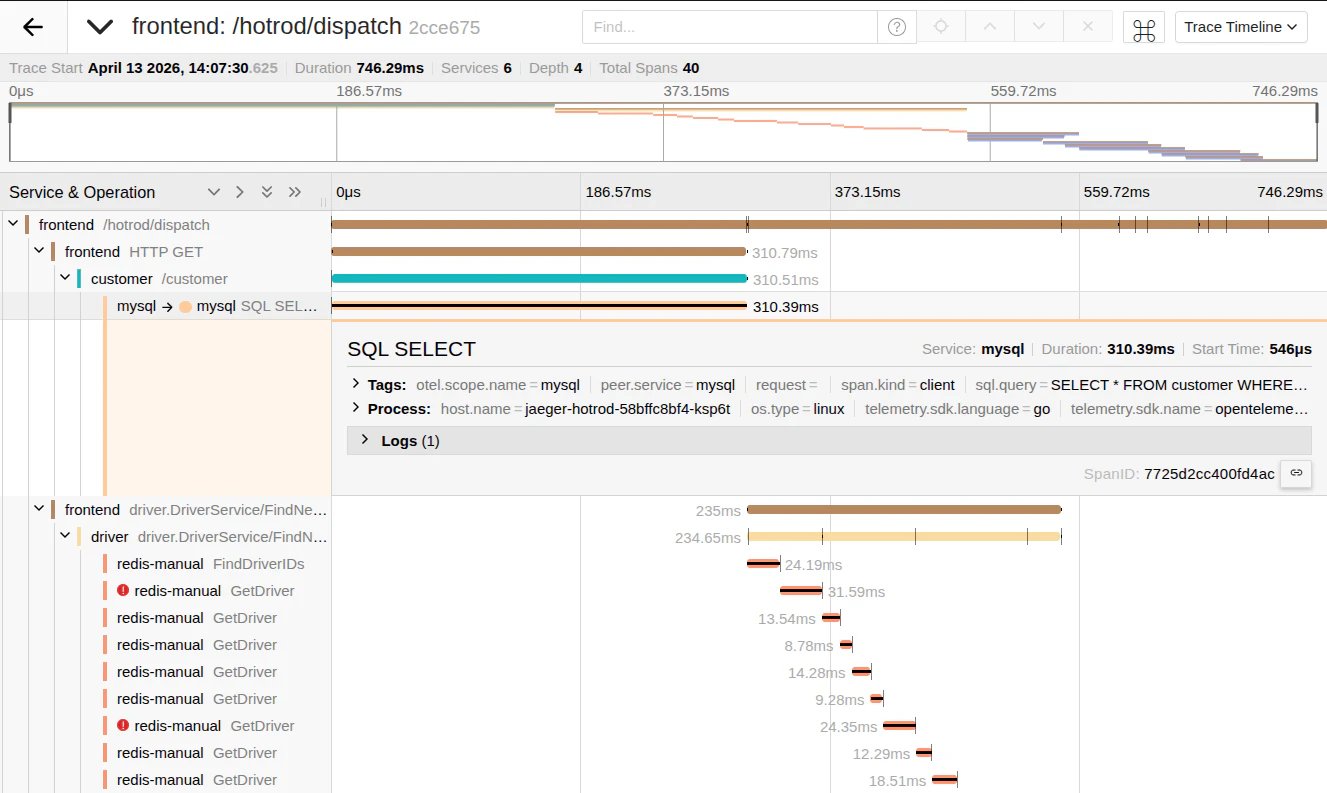Copy the span deep link icon

point(1296,473)
